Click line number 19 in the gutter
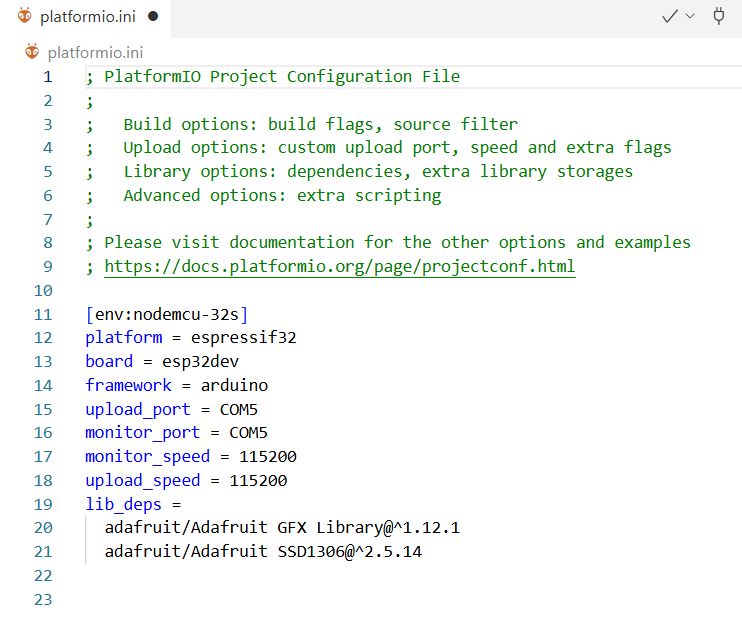The height and width of the screenshot is (619, 742). (x=43, y=504)
